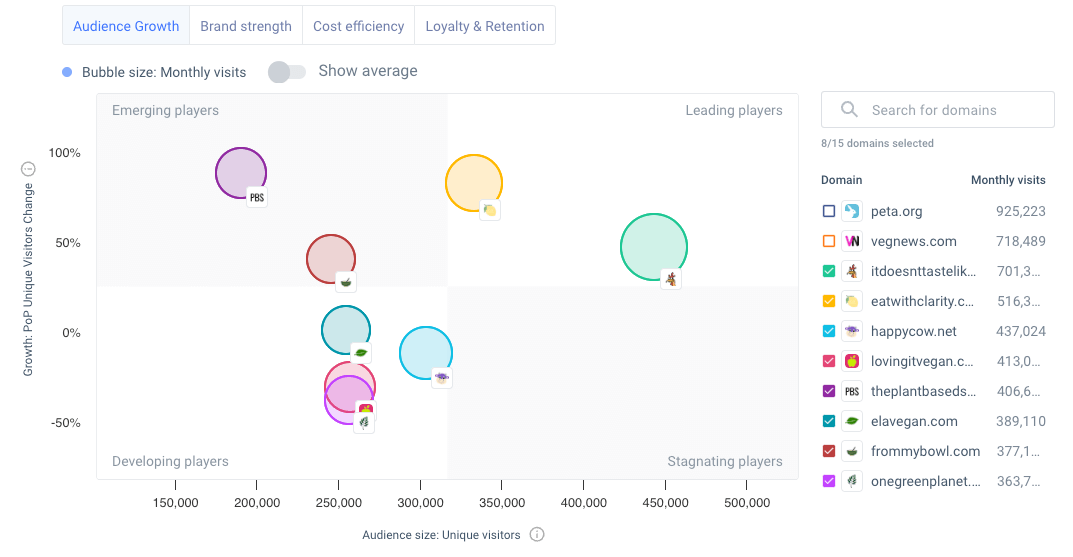Click the vegnews.com logo icon

(x=852, y=241)
